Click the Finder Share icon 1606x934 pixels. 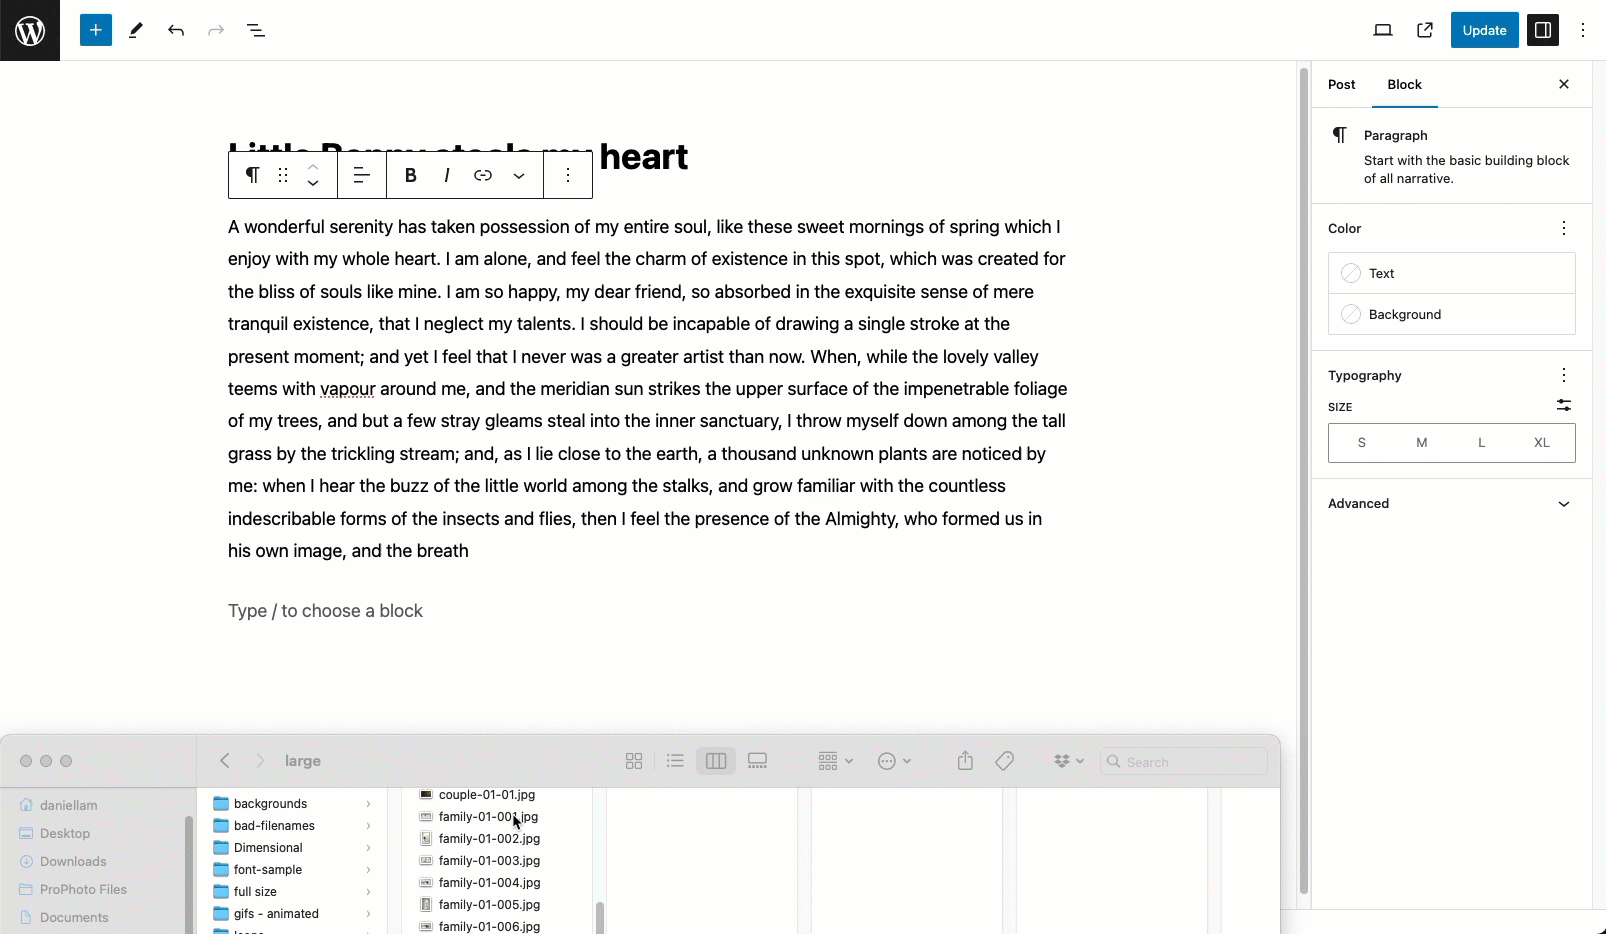tap(965, 761)
